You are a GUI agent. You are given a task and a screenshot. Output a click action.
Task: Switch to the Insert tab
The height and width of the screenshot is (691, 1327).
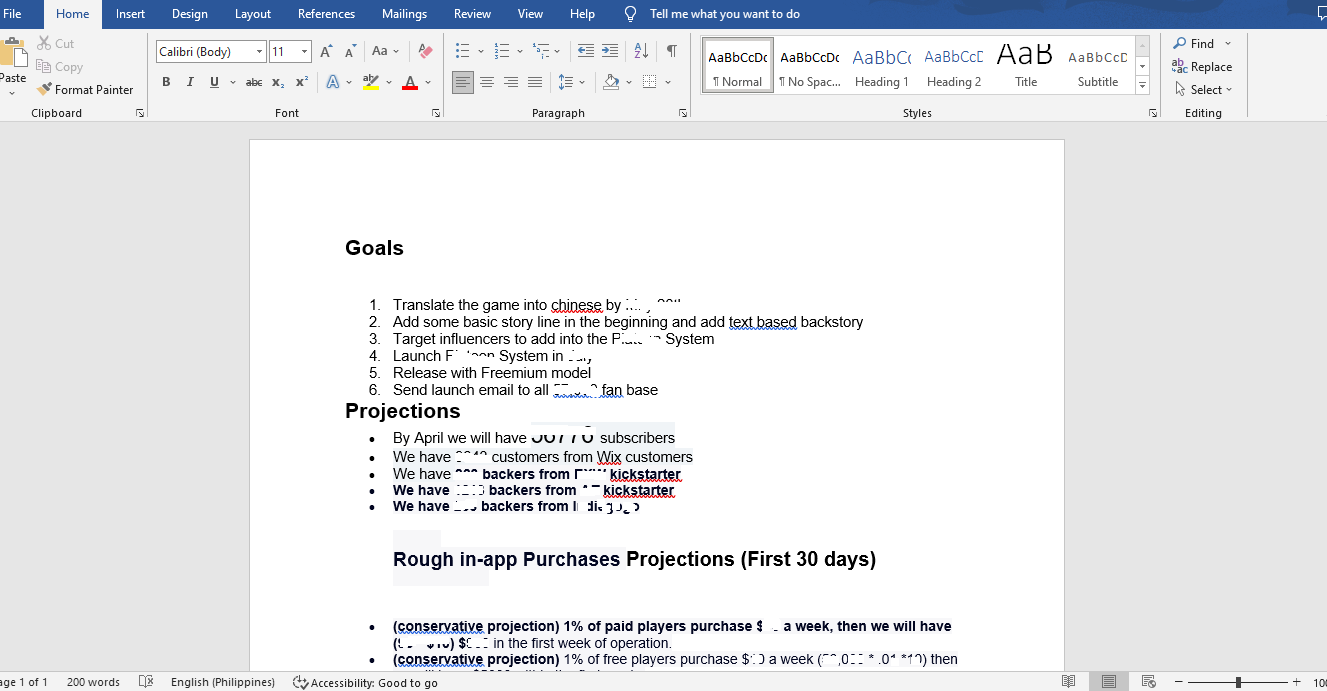point(130,14)
